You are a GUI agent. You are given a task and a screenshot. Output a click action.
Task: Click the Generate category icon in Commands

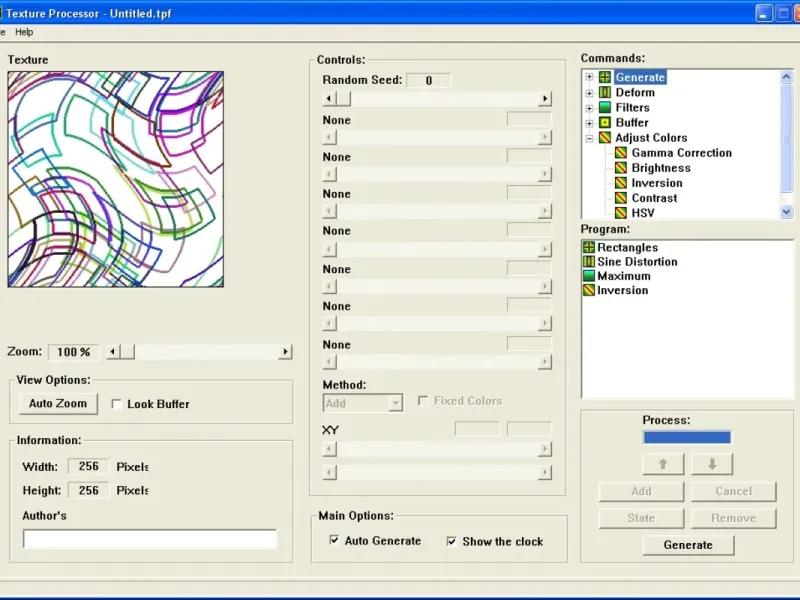tap(604, 77)
